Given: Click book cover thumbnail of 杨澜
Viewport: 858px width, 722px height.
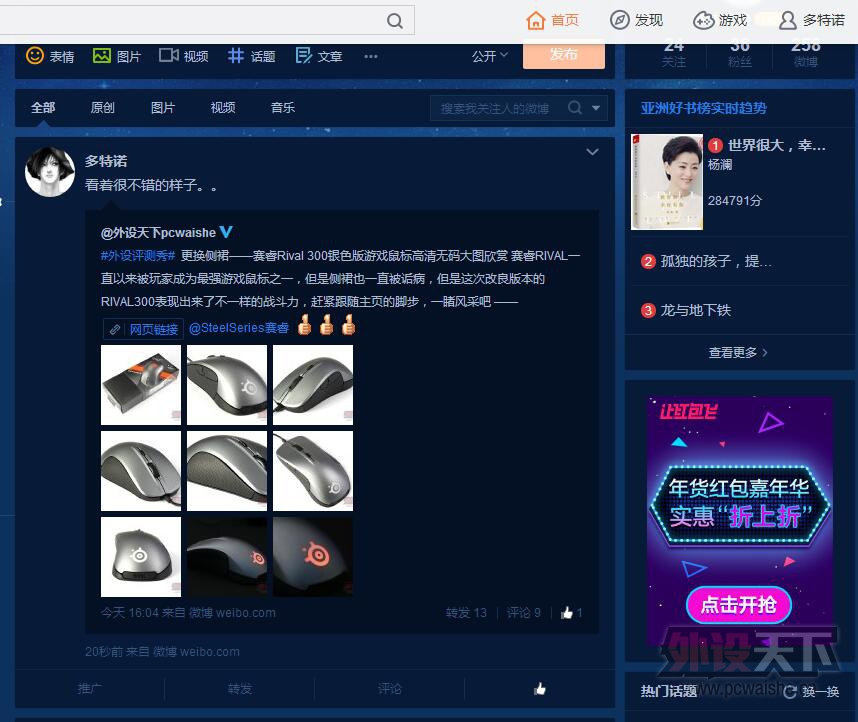Looking at the screenshot, I should pos(667,182).
